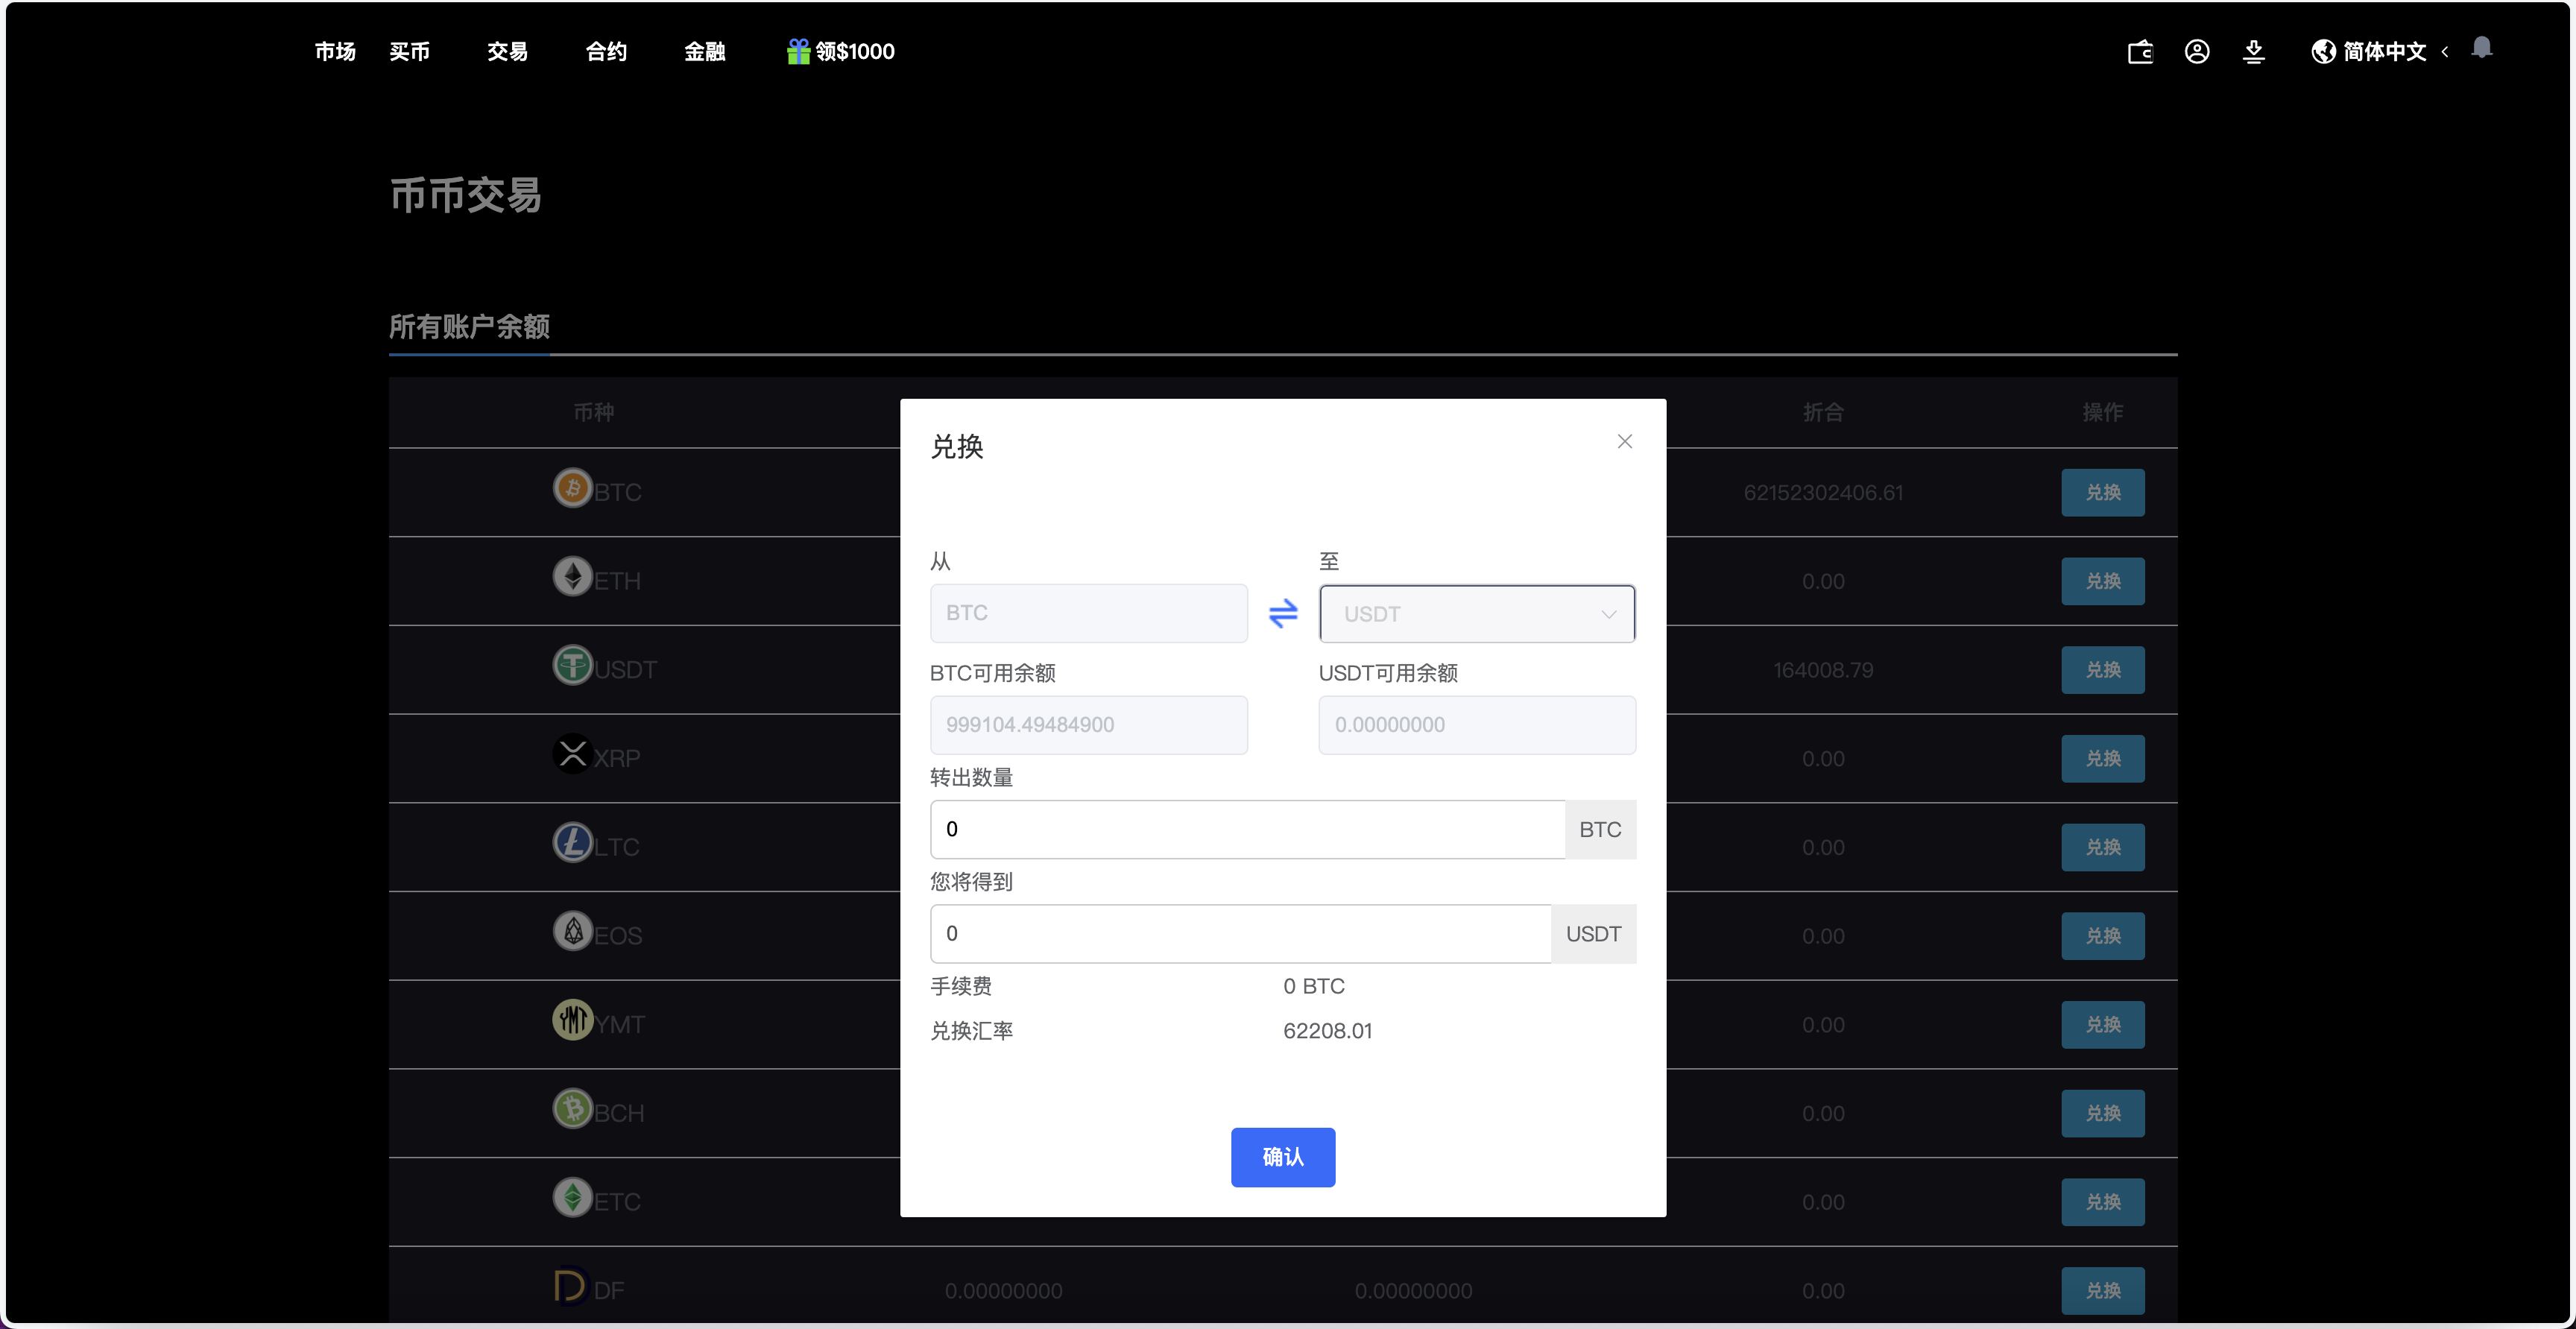The image size is (2576, 1329).
Task: Click the XRP coin icon
Action: click(572, 753)
